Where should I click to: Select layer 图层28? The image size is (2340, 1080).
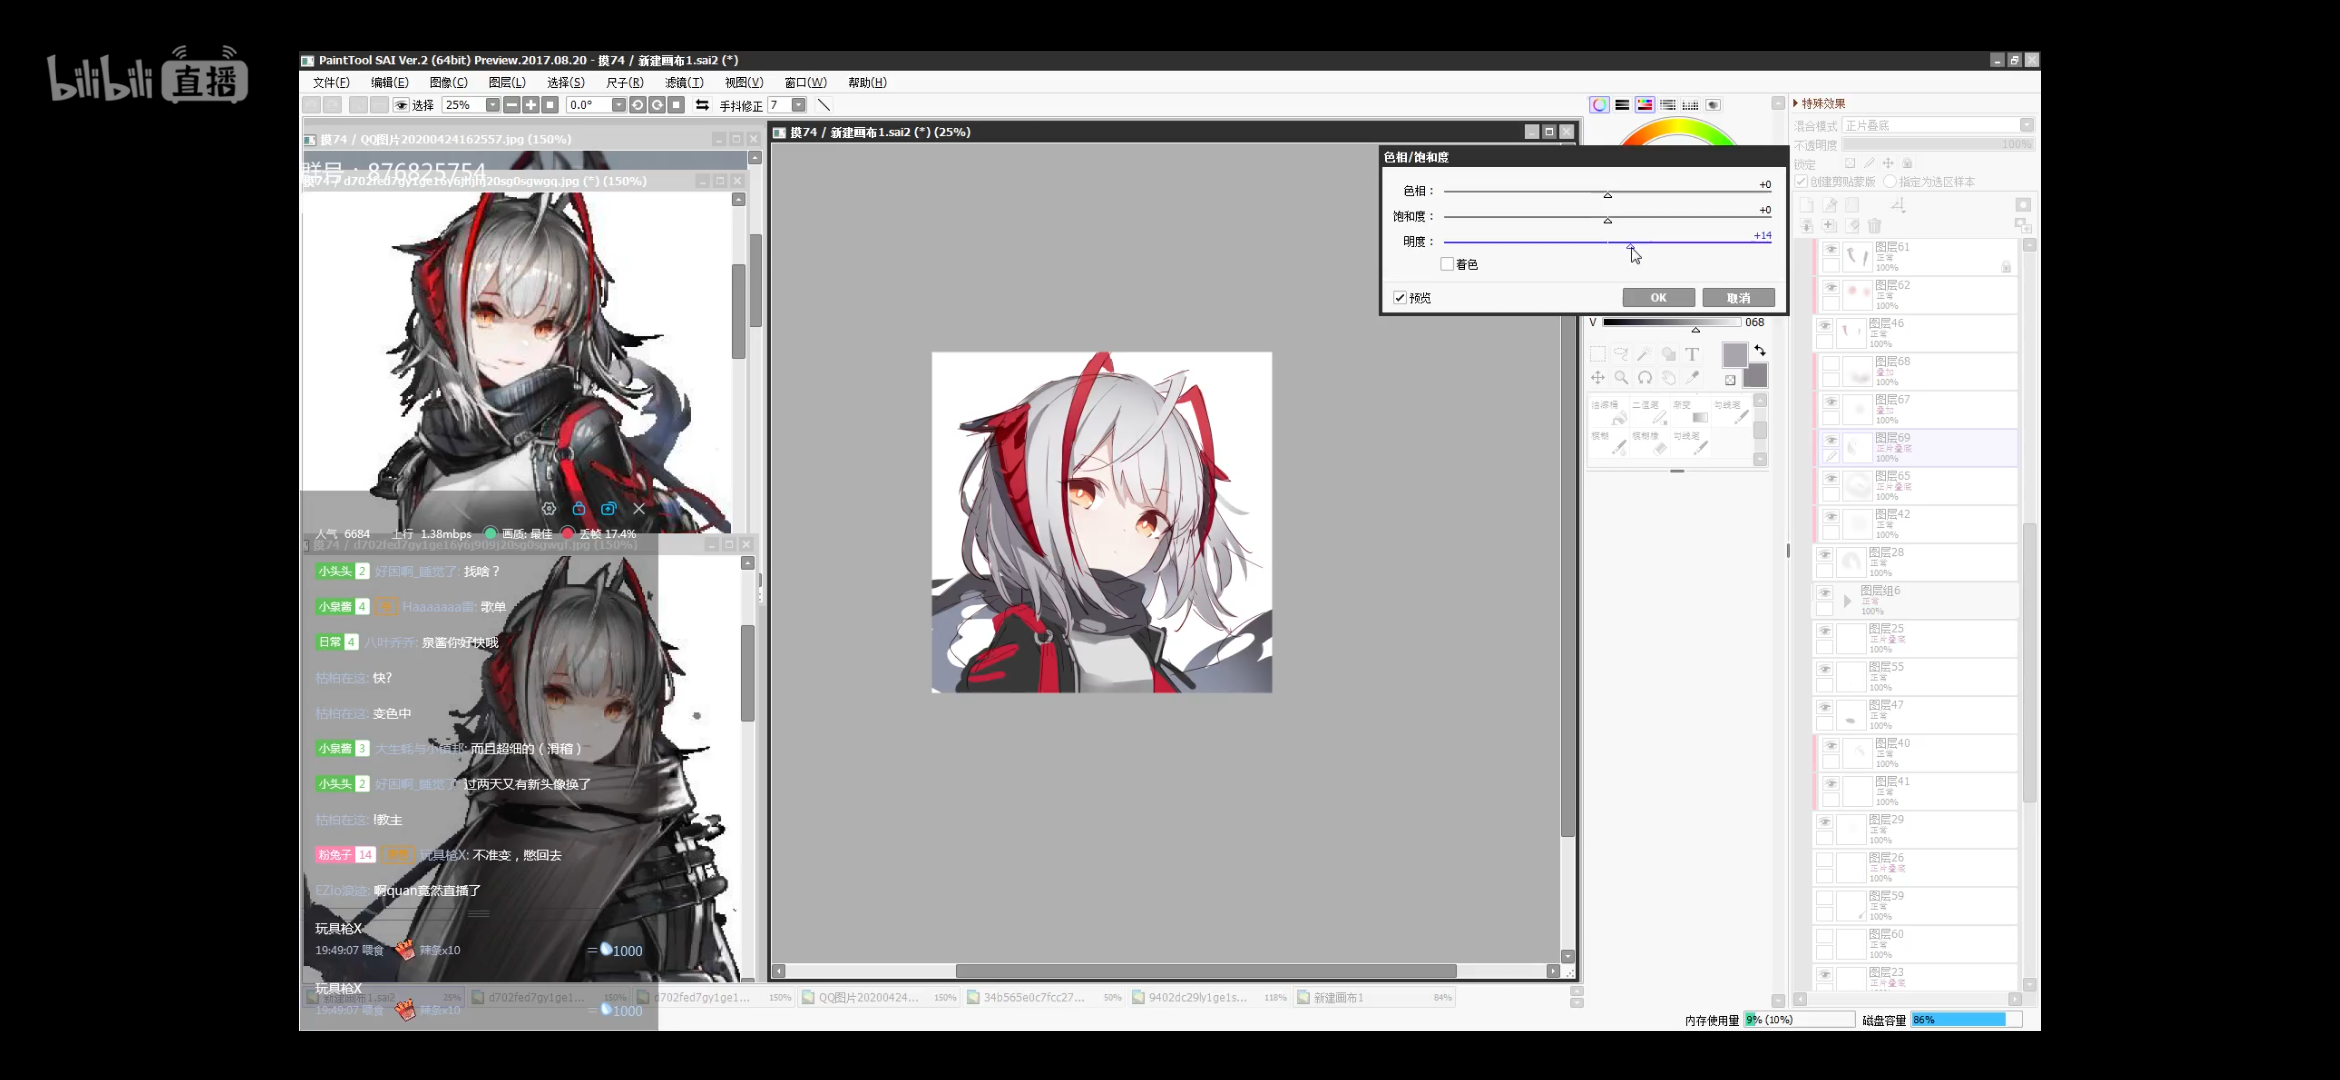[1915, 563]
